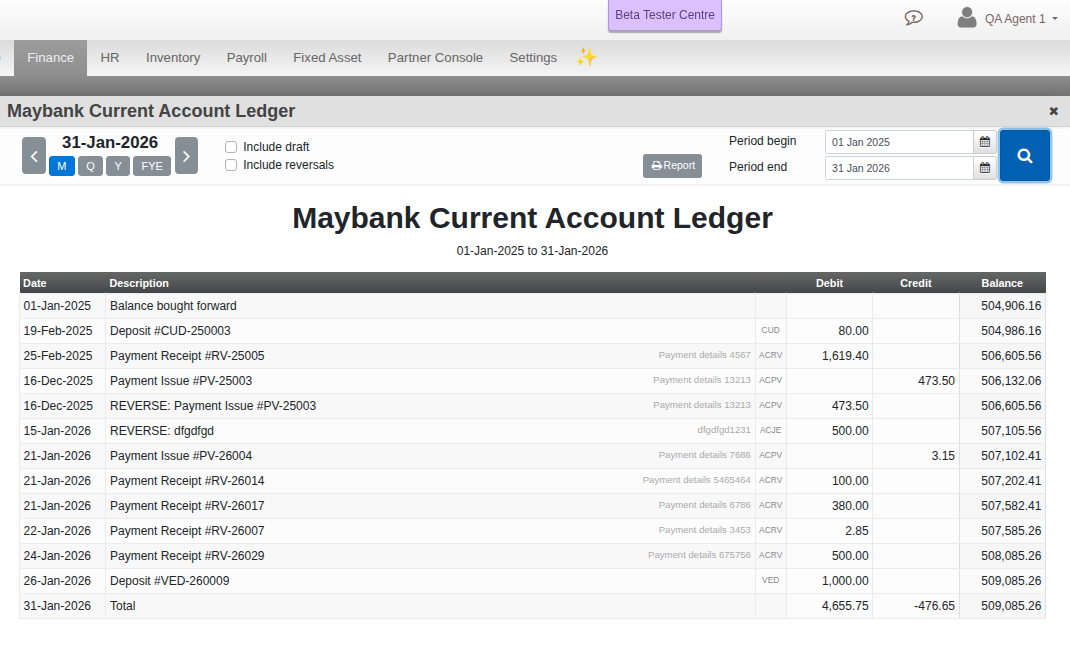The width and height of the screenshot is (1070, 650).
Task: Open the Partner Console tab
Action: [x=435, y=58]
